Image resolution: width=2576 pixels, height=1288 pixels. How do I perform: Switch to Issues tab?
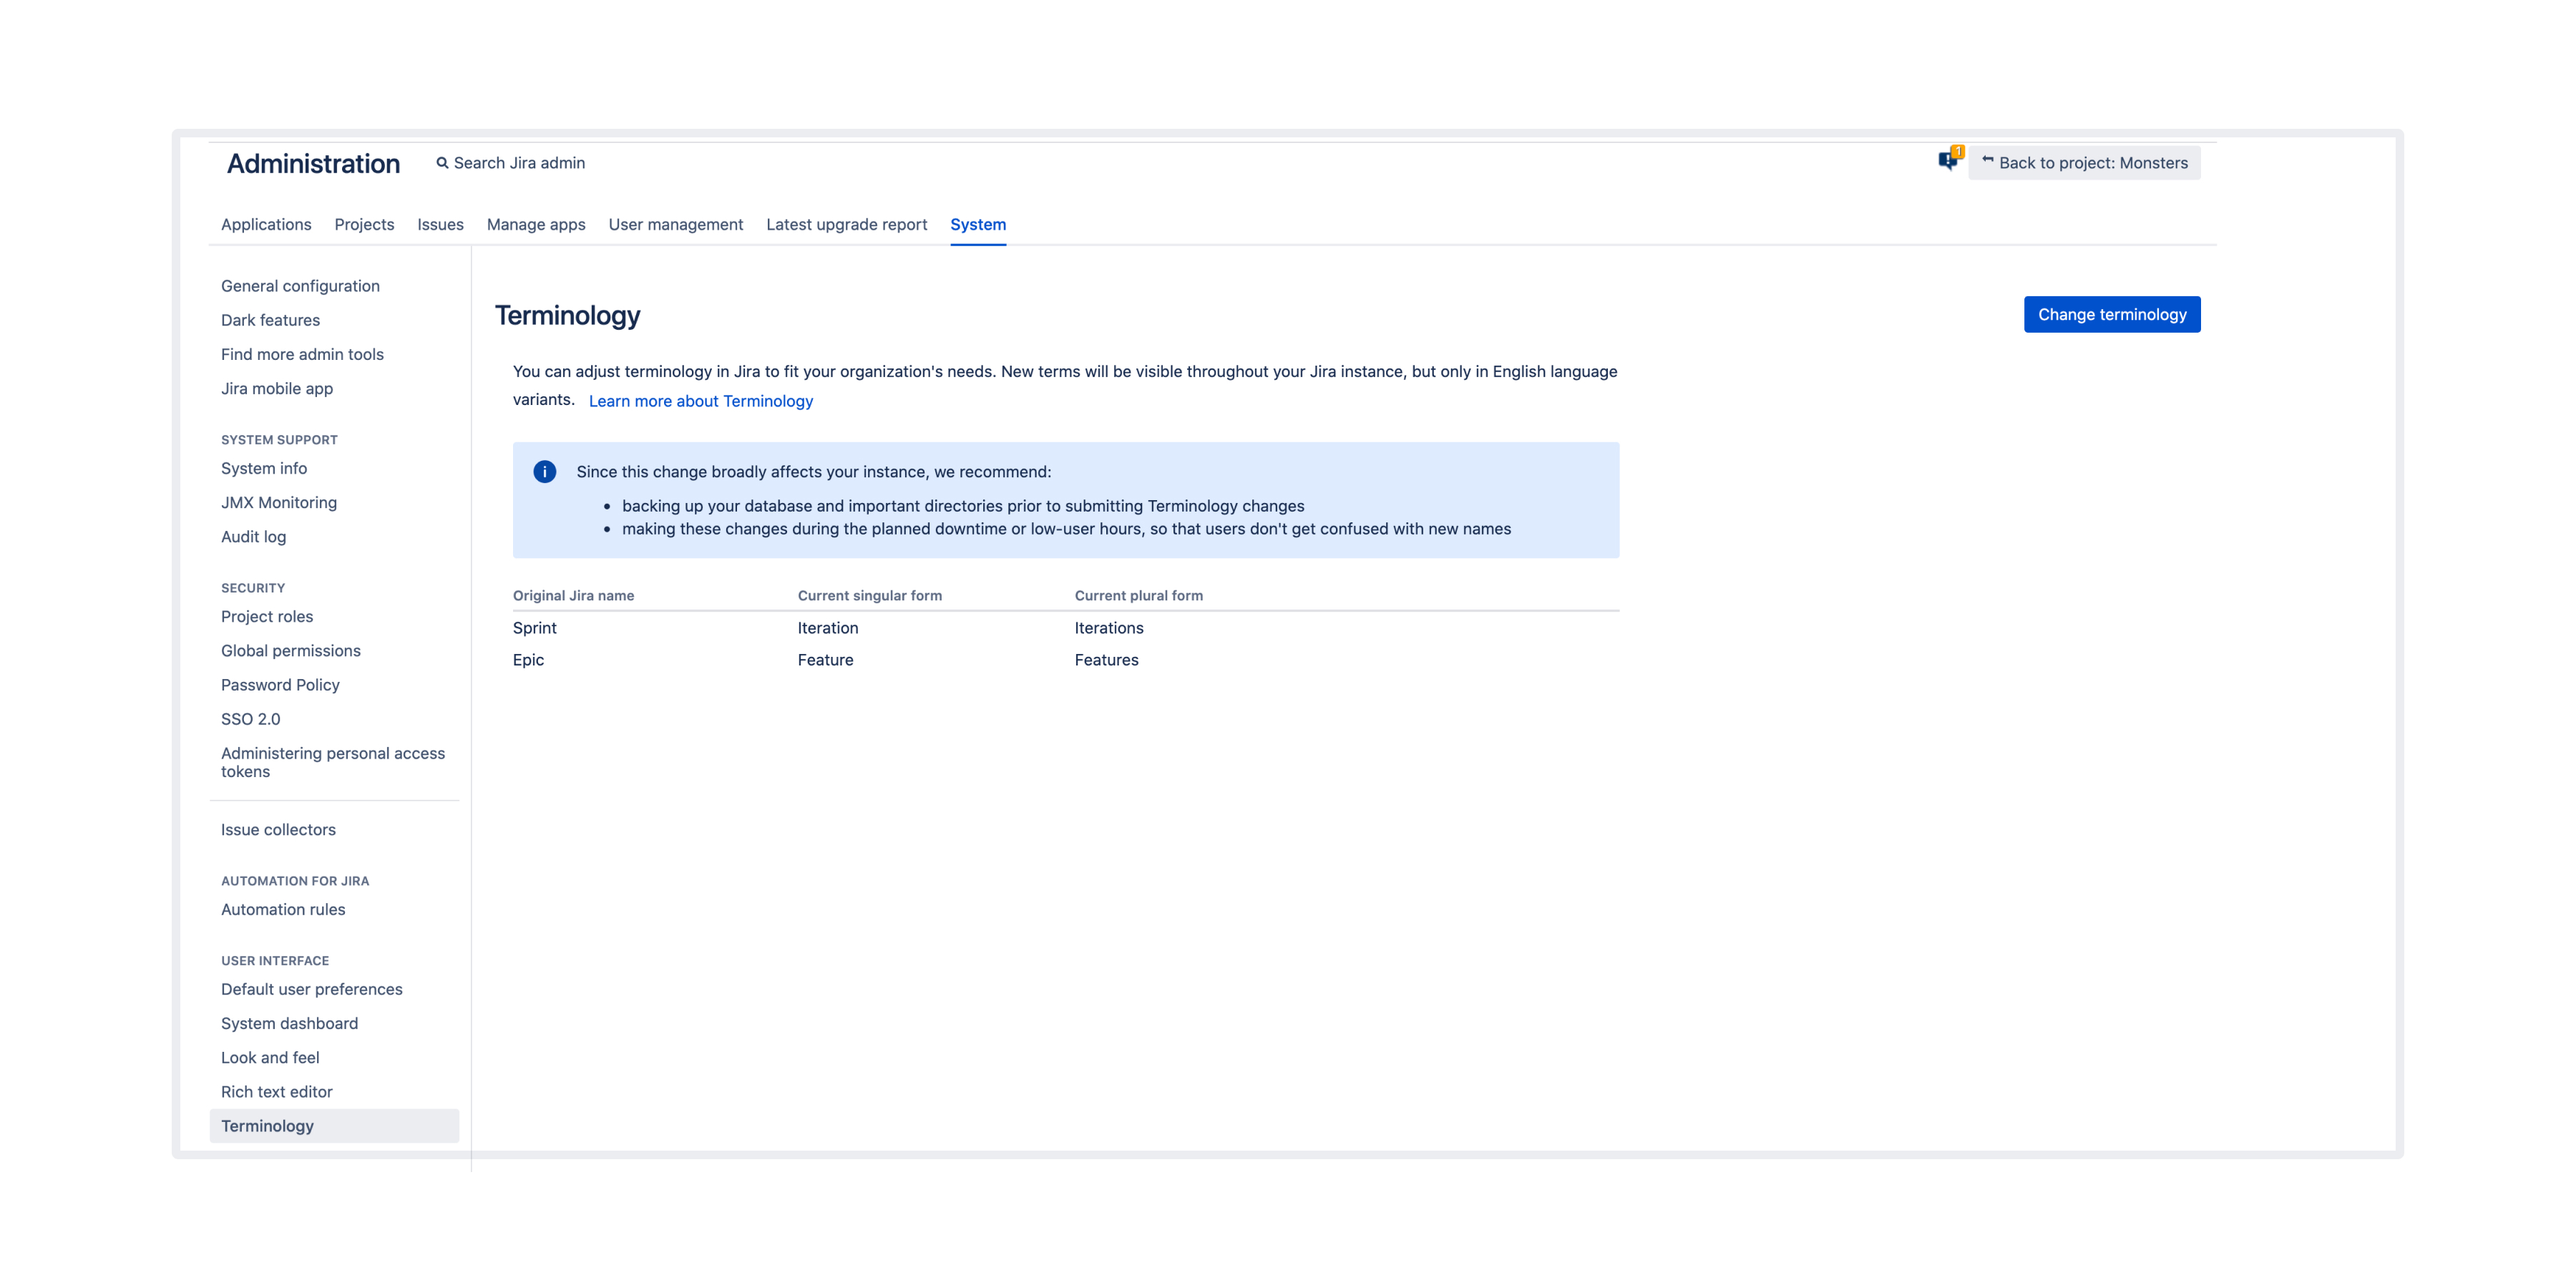pos(440,224)
